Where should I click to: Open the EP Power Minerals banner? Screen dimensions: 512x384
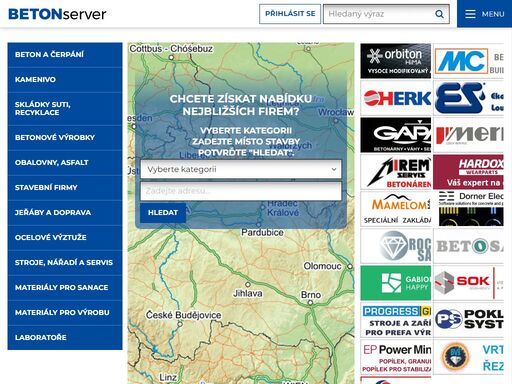click(x=396, y=357)
